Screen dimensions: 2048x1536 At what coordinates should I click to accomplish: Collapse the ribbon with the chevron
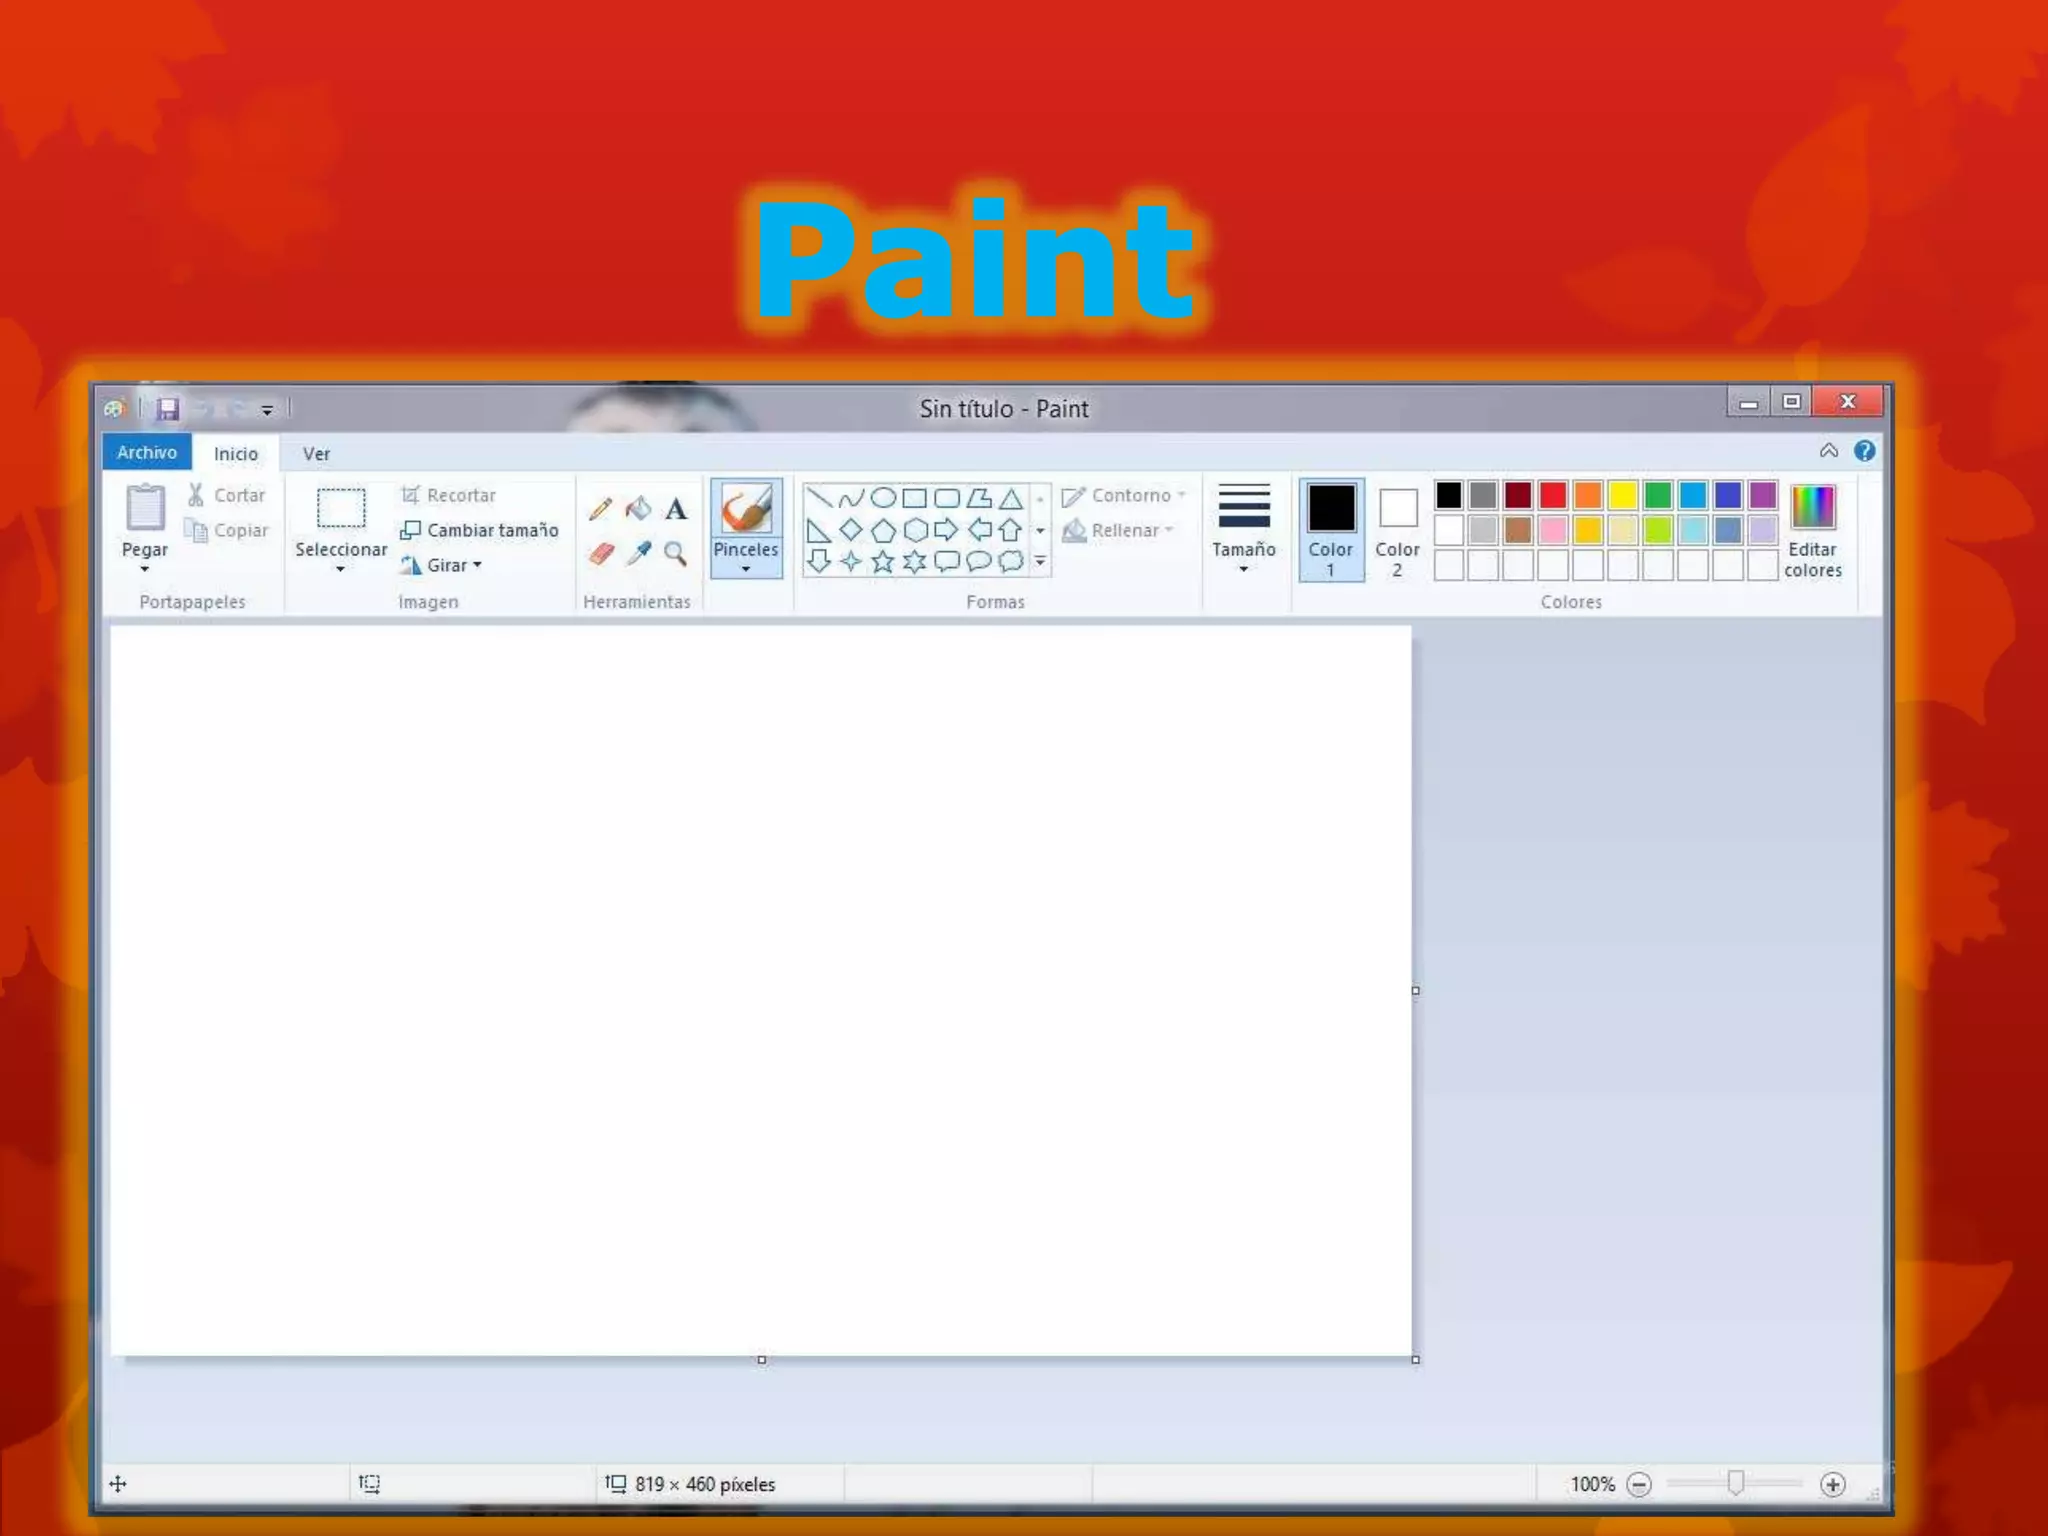1829,451
